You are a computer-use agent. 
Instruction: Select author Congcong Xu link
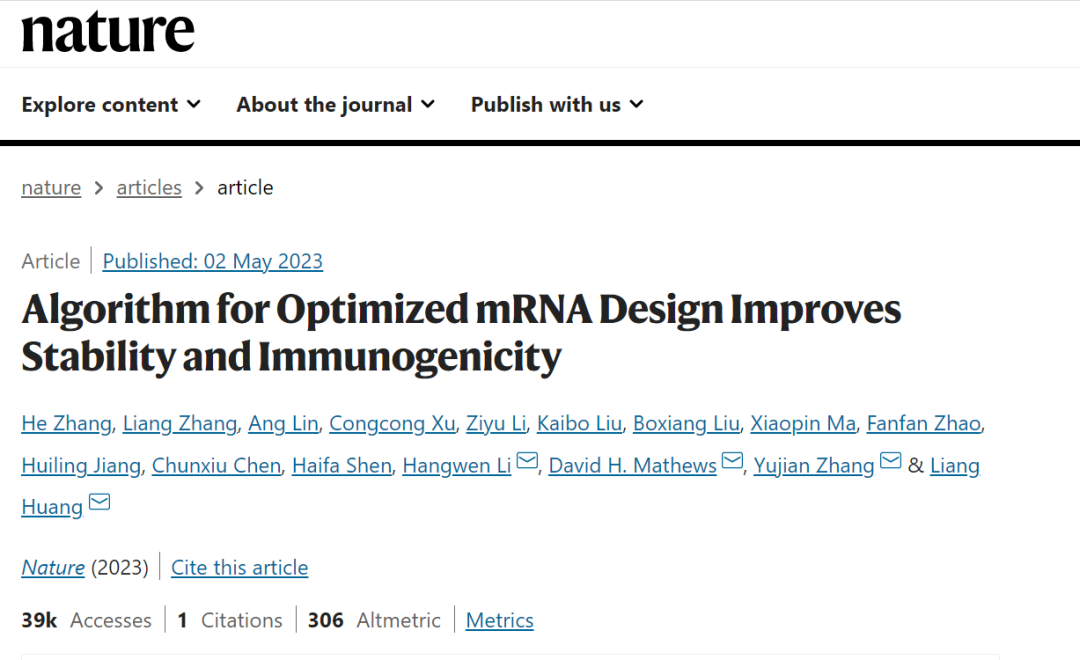(392, 424)
